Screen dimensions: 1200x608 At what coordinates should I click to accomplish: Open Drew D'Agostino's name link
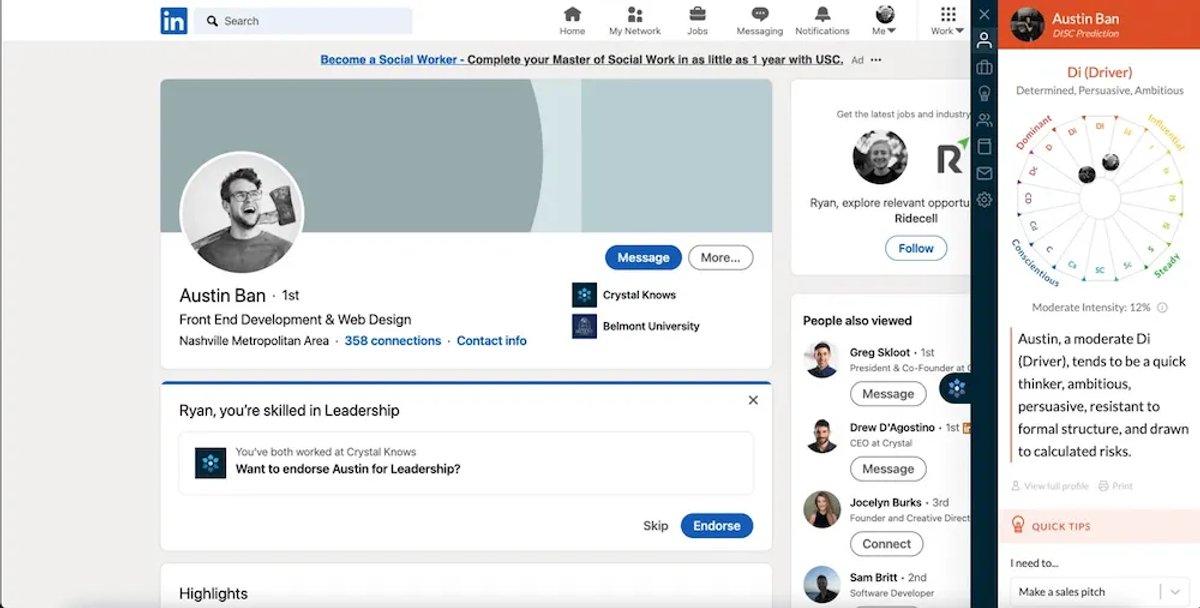pyautogui.click(x=892, y=428)
